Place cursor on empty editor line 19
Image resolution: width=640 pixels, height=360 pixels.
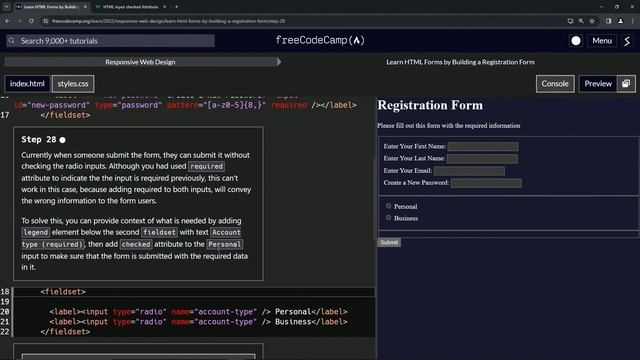tap(194, 302)
